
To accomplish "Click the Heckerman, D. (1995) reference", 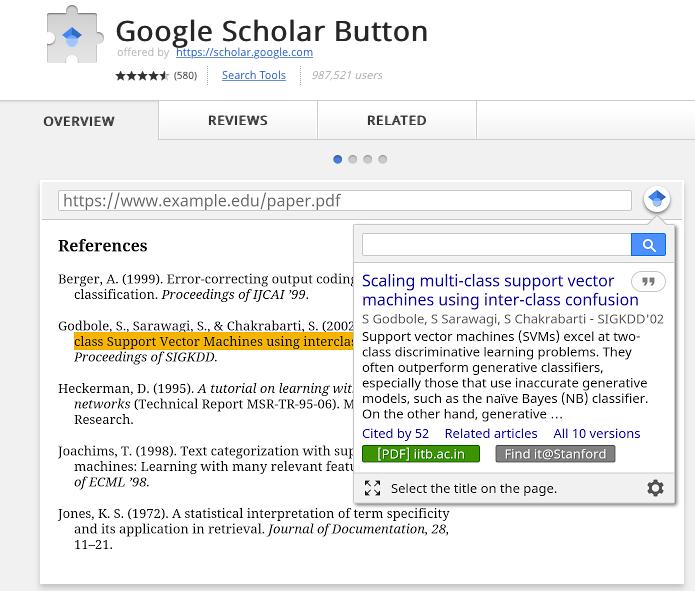I will point(206,404).
